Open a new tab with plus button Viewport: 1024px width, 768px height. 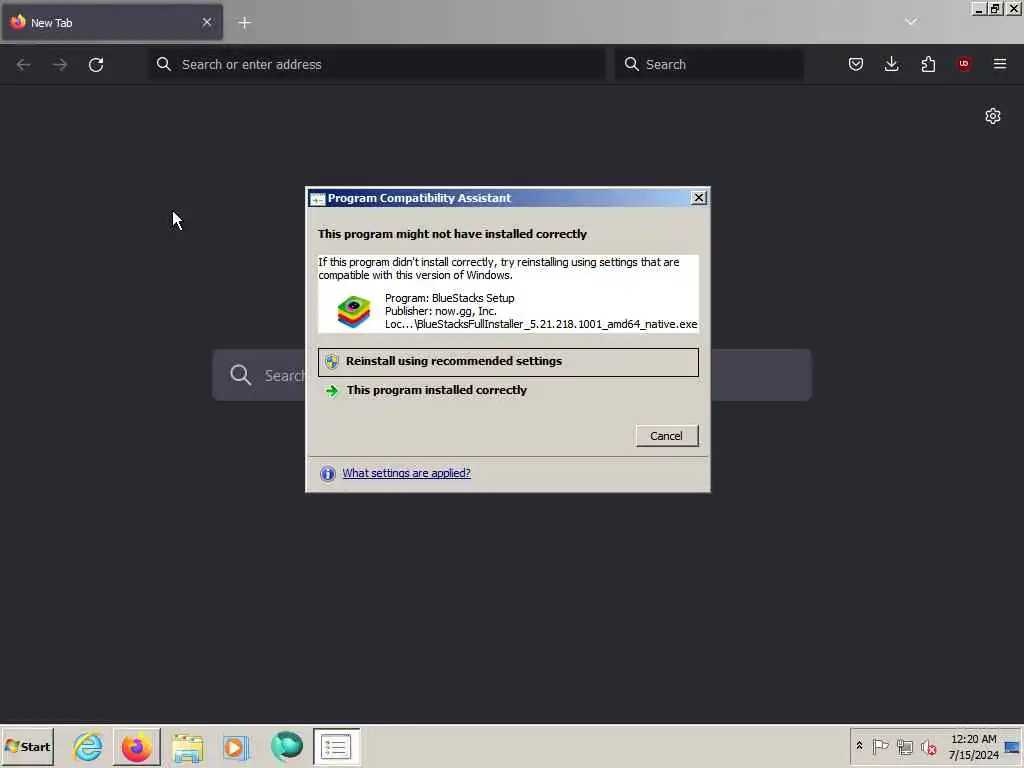point(244,23)
